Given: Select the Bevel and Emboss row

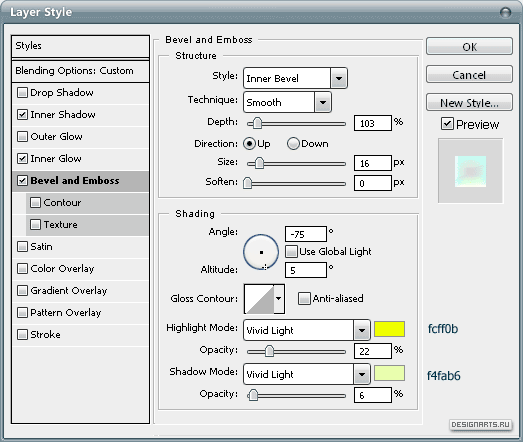Looking at the screenshot, I should tap(80, 180).
